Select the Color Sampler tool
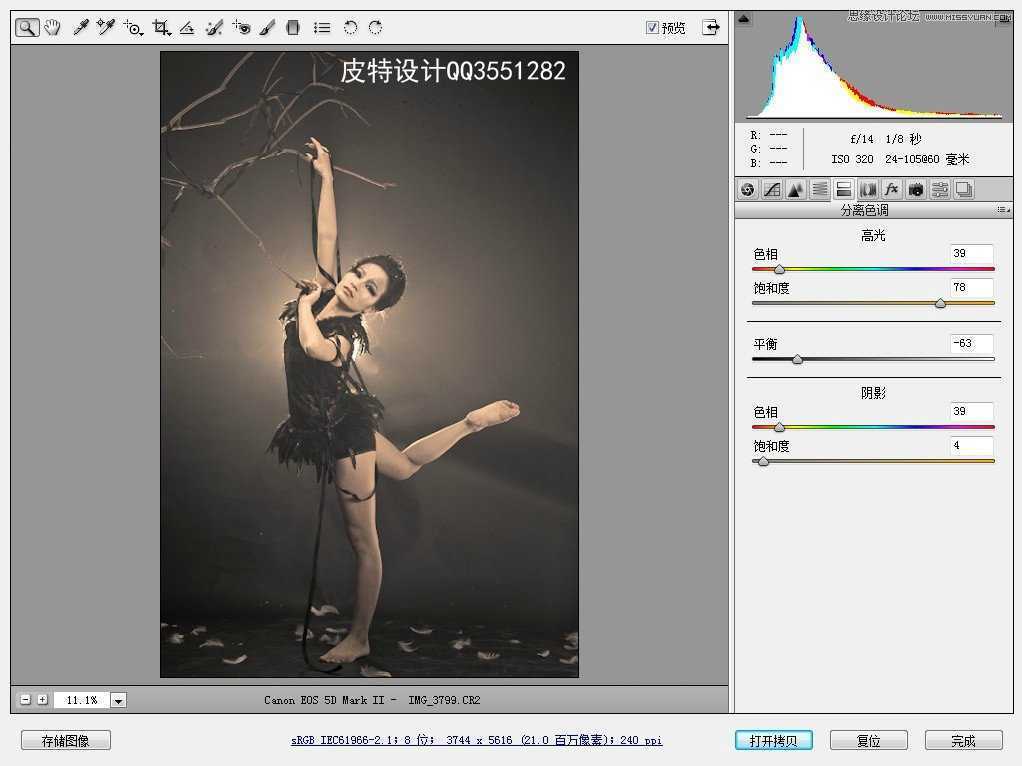Screen dimensions: 1022x766 coord(105,27)
